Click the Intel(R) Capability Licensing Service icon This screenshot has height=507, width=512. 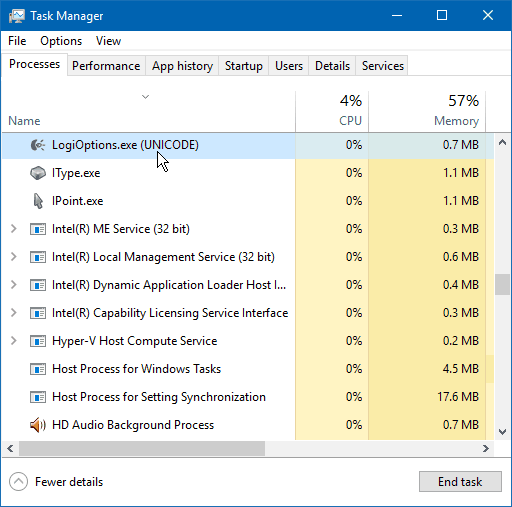tap(38, 313)
